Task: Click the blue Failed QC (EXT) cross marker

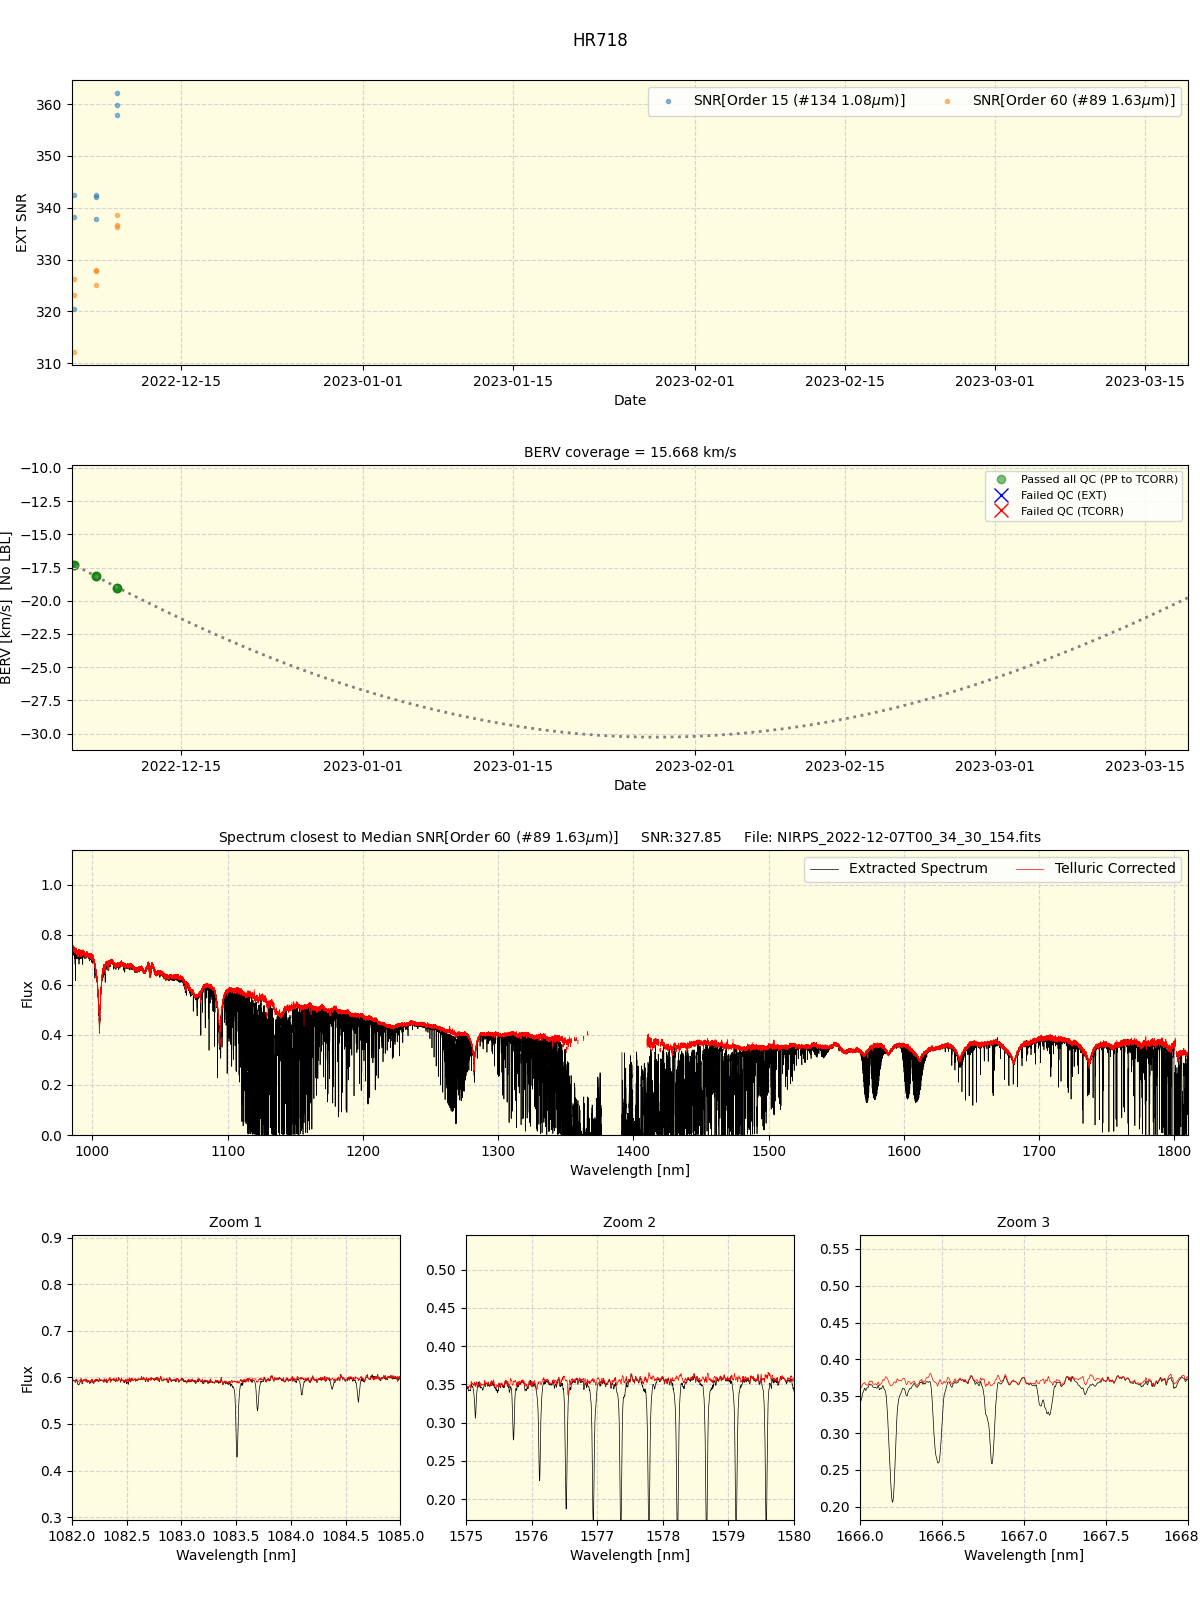Action: click(1001, 496)
